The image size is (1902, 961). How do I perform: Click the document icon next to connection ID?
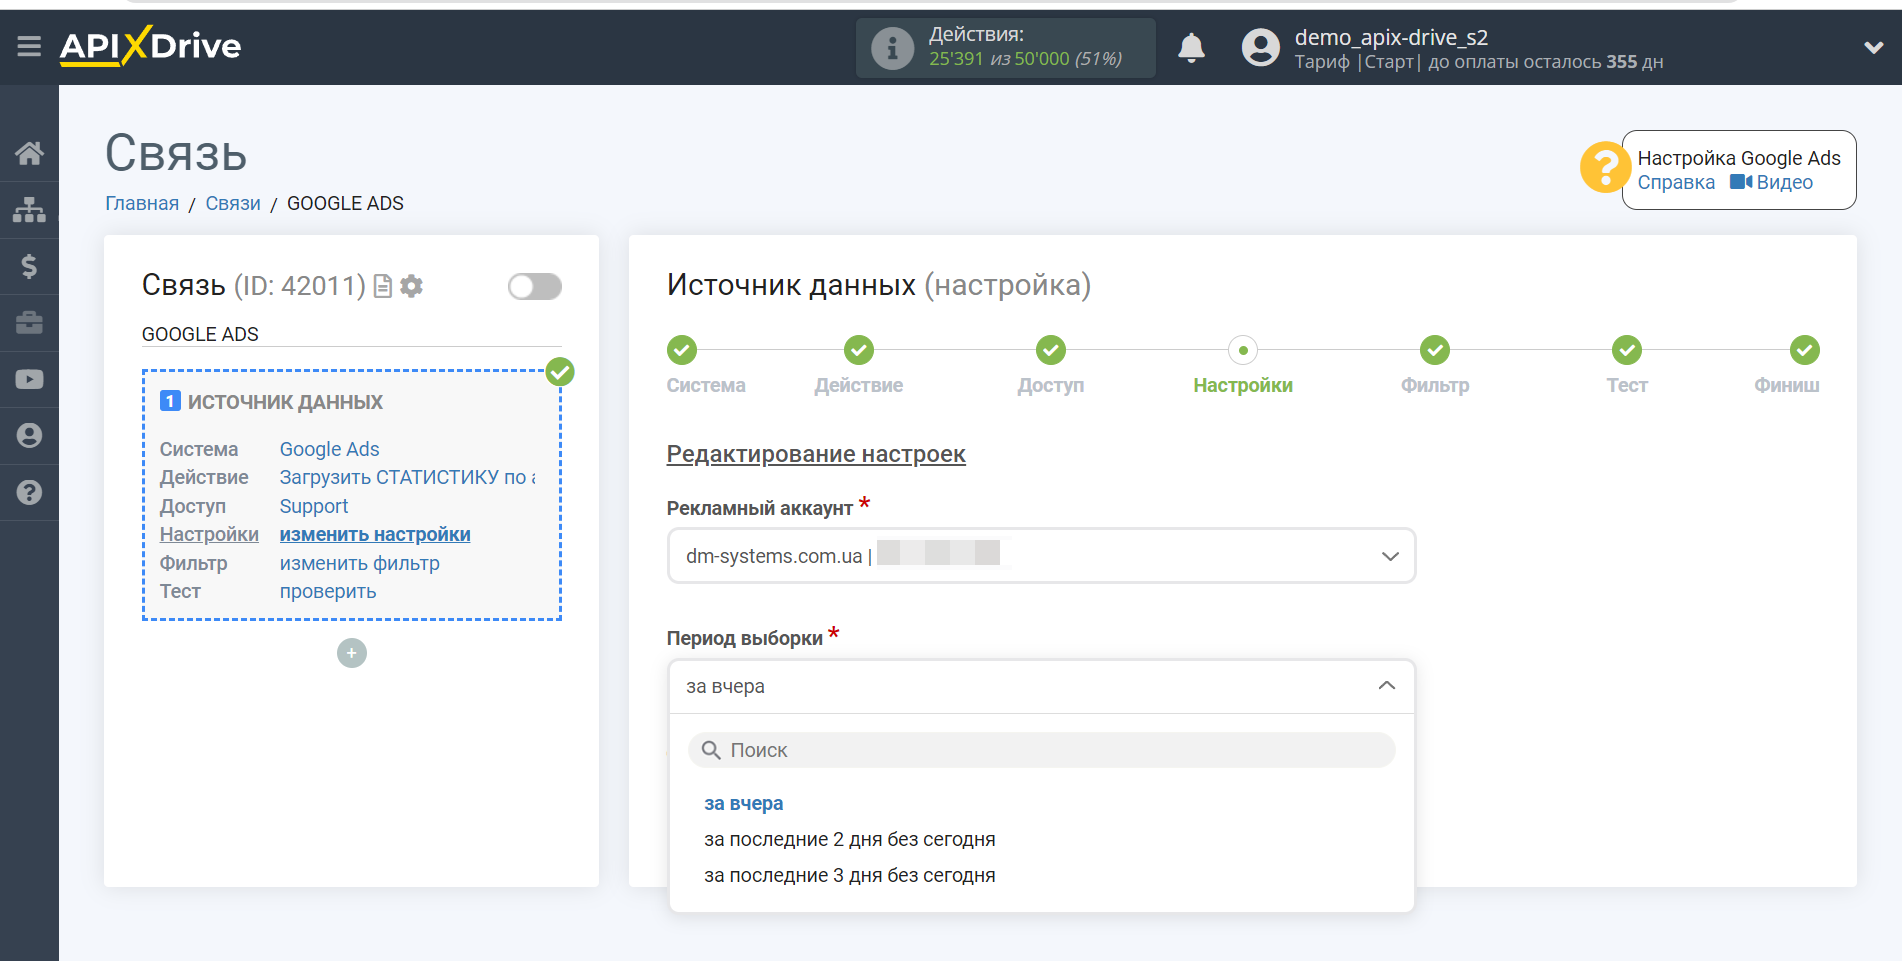[x=382, y=287]
